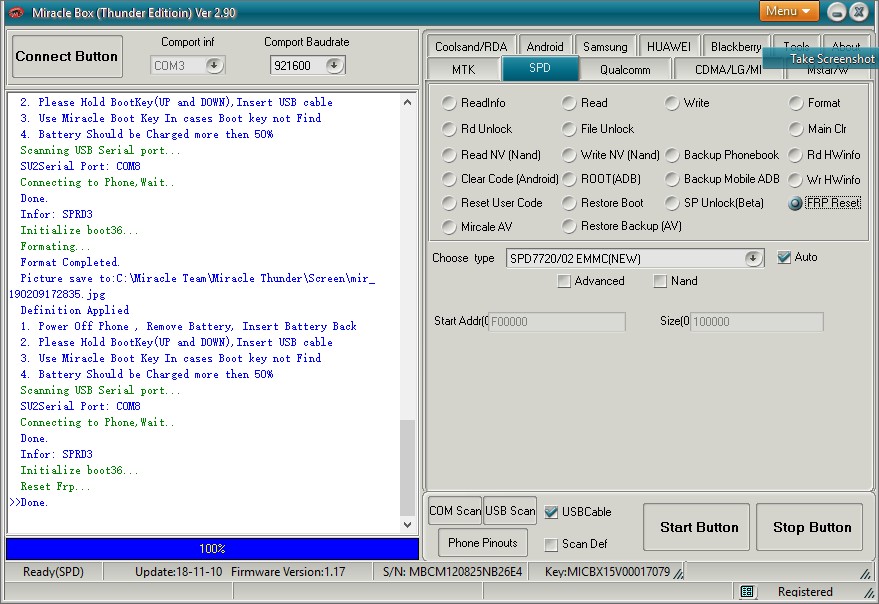This screenshot has width=879, height=604.
Task: Click the 'Reset Frp...' log line
Action: point(55,486)
